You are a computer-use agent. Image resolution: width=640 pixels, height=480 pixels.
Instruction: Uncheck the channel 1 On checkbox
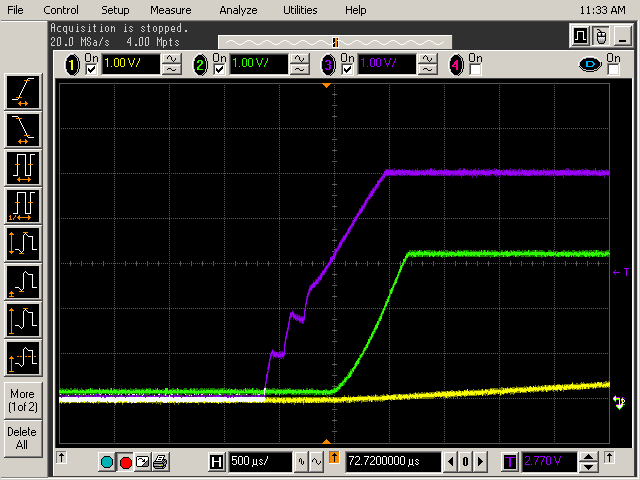coord(91,69)
